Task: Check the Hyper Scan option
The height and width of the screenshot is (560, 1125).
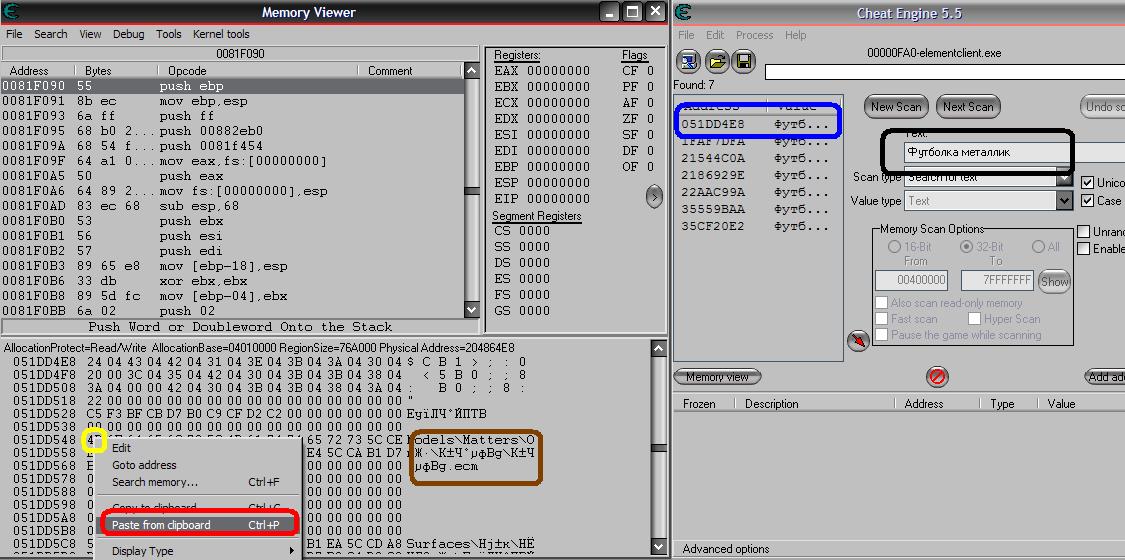Action: (x=974, y=318)
